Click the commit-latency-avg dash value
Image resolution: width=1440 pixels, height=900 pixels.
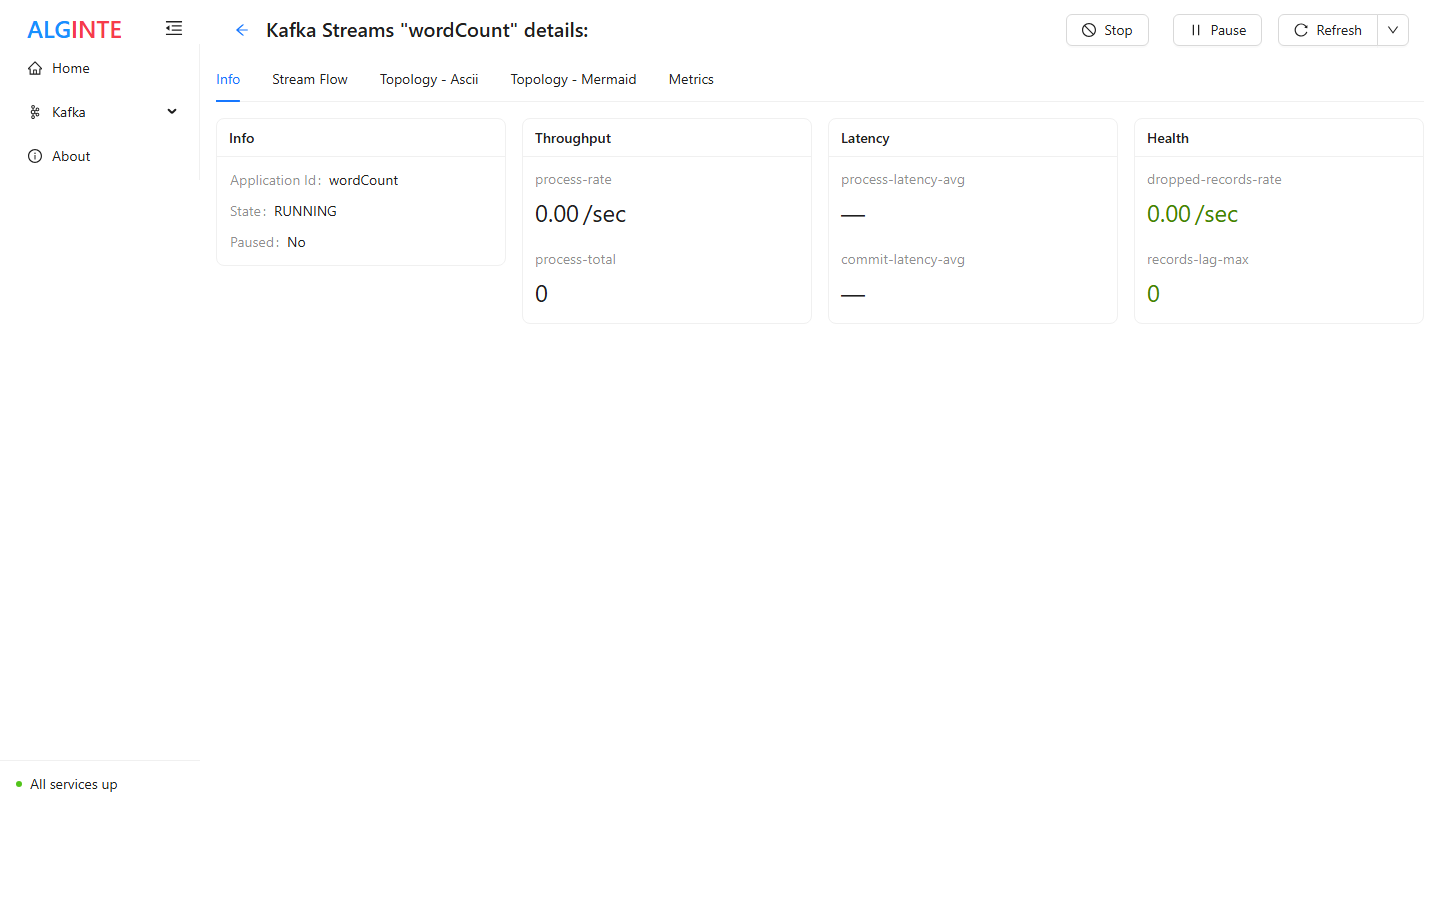(x=853, y=294)
